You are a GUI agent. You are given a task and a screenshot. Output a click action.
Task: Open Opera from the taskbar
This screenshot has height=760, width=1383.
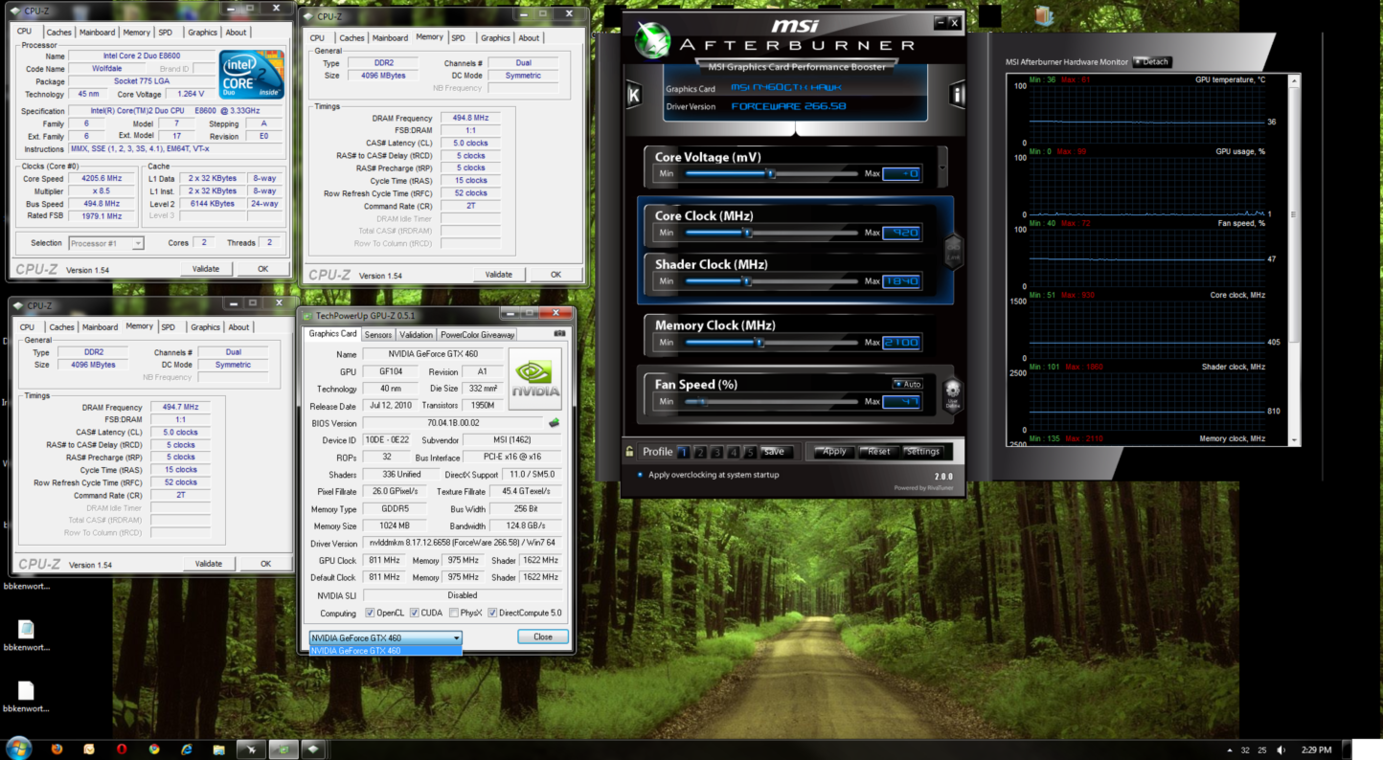(x=122, y=749)
